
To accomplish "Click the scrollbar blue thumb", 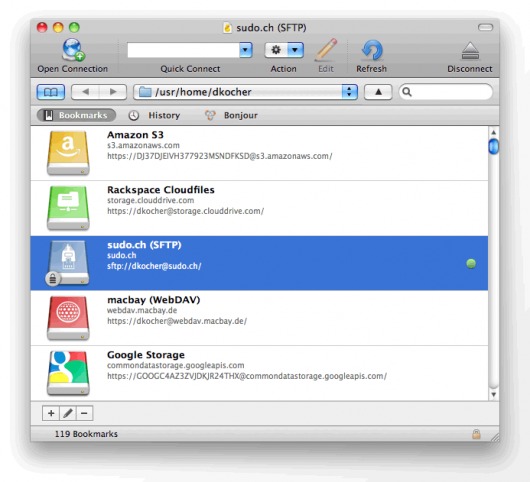I will pos(493,146).
